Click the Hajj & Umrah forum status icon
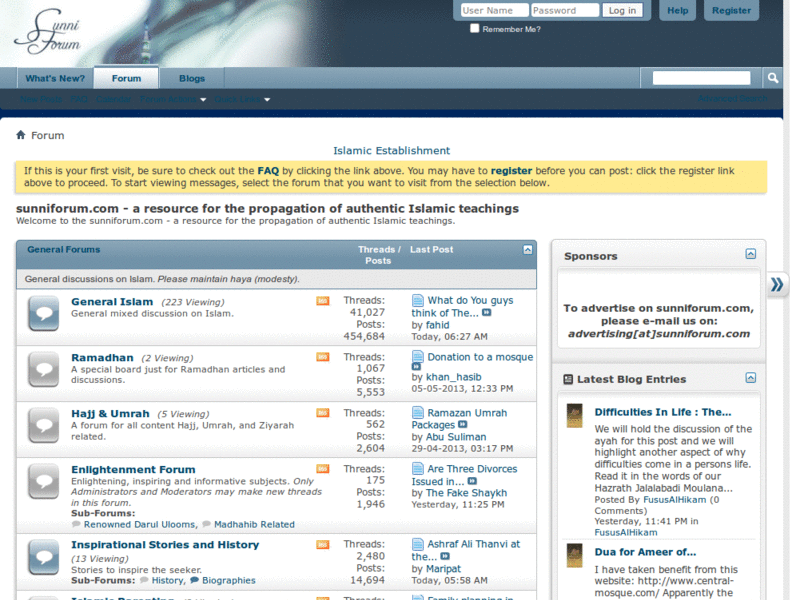The image size is (800, 600). (44, 425)
